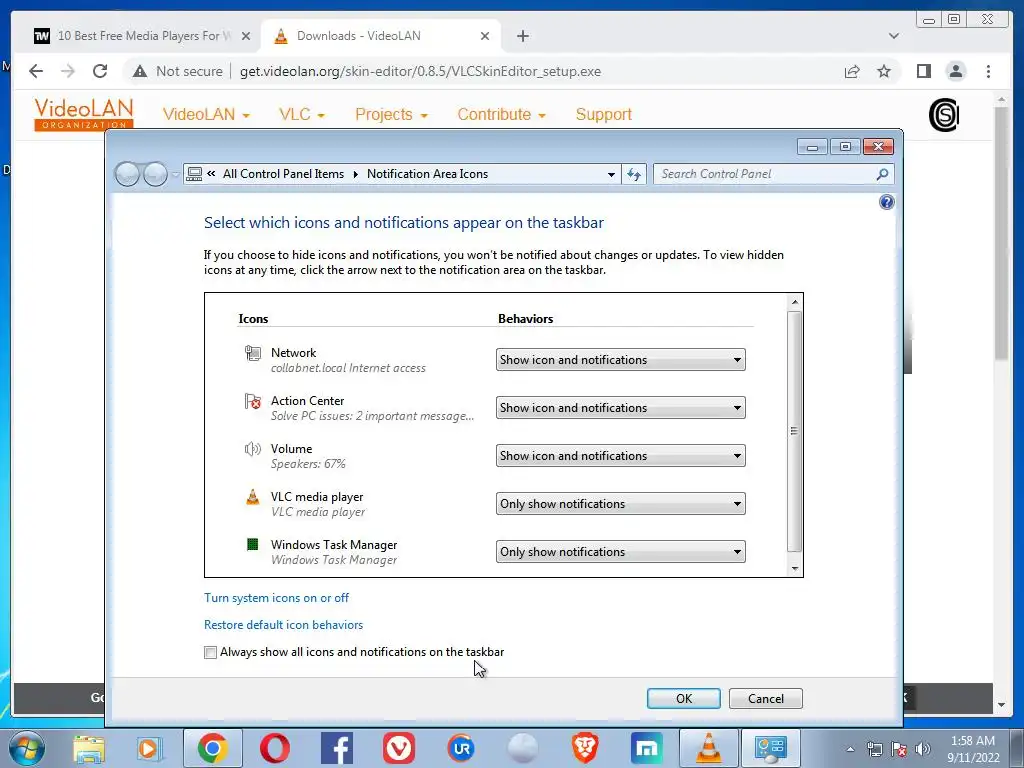Click the Cancel button
Screen dimensions: 1024x768
pos(765,699)
